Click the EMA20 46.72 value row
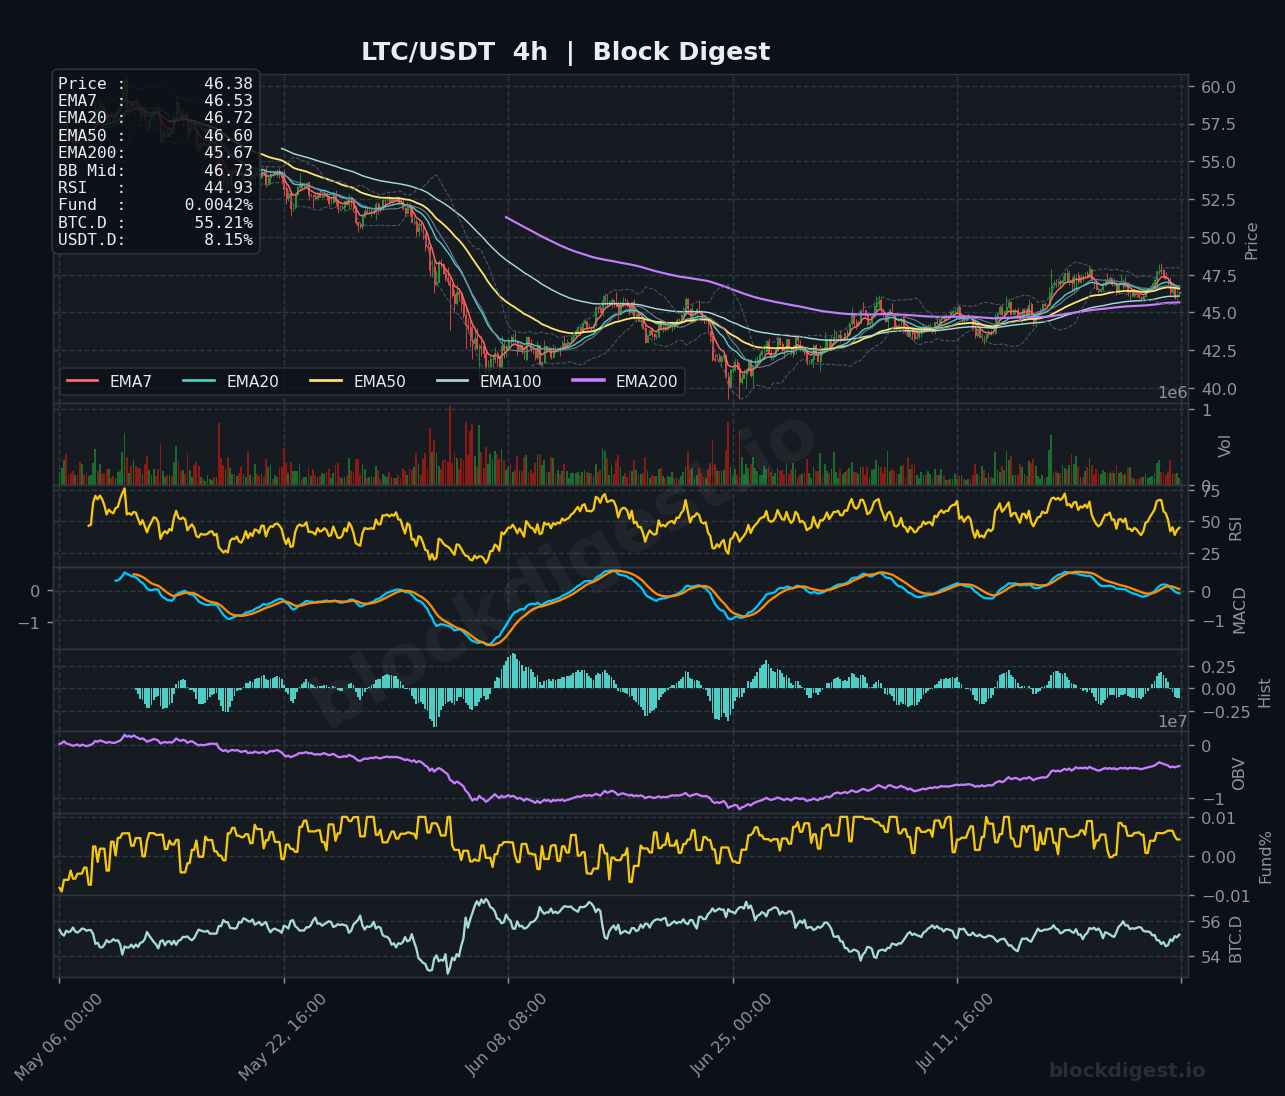This screenshot has width=1285, height=1096. point(155,118)
